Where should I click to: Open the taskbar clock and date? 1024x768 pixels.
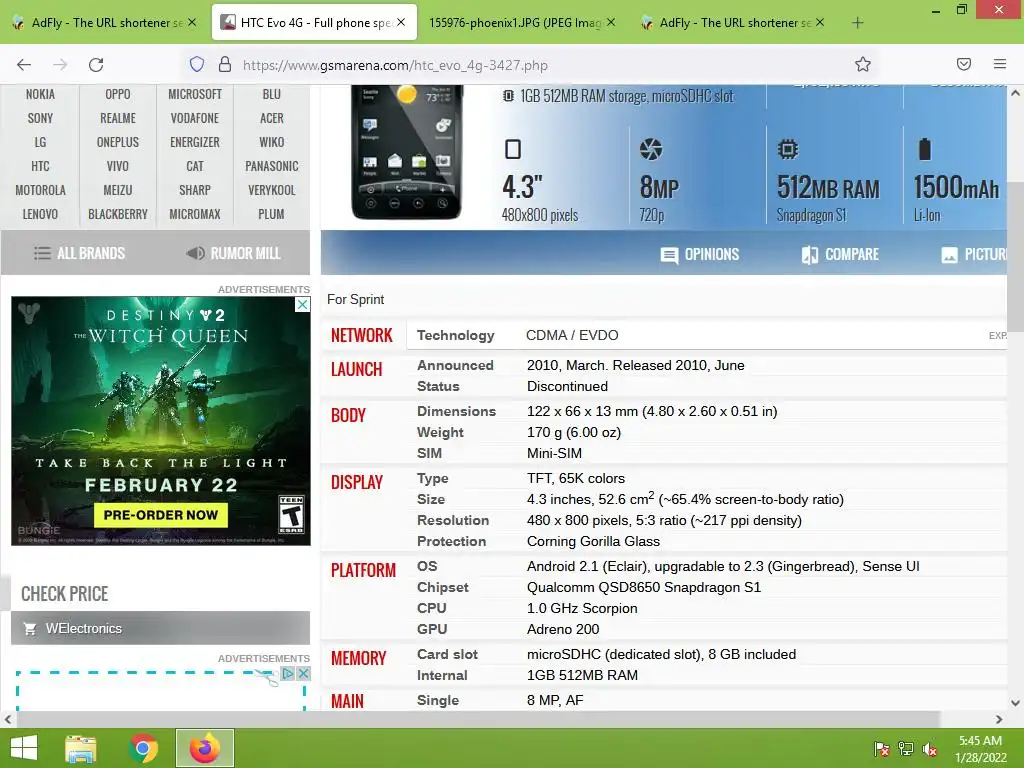[x=981, y=749]
